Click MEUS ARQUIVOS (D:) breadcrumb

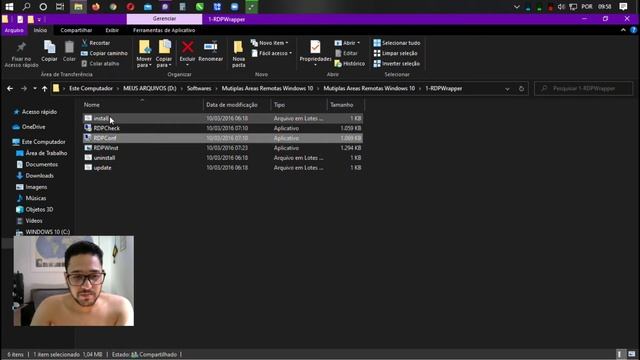(150, 89)
